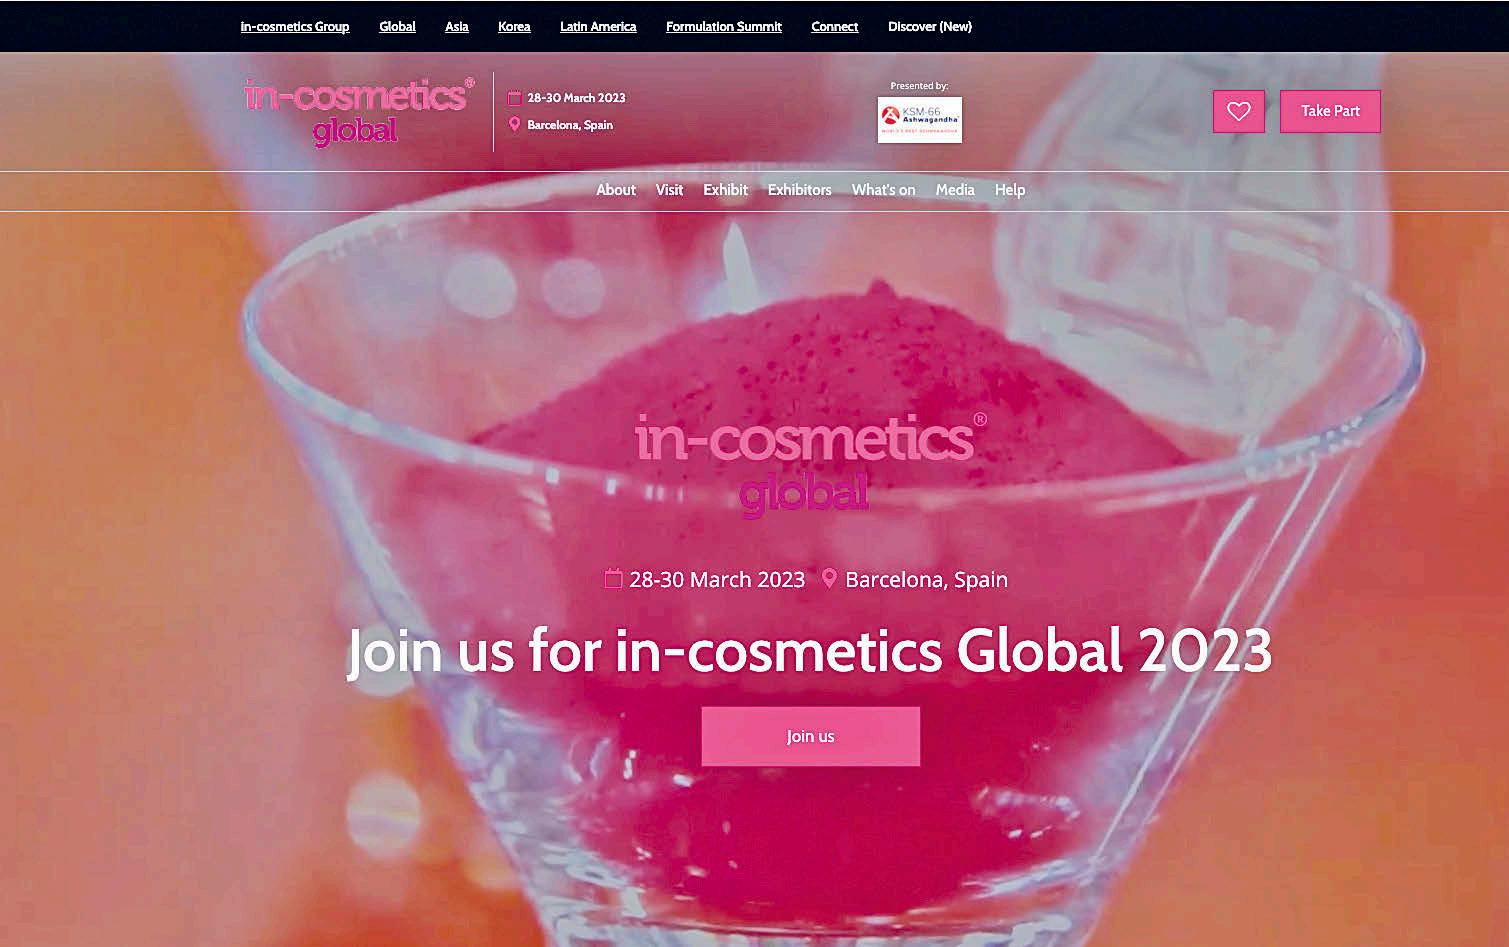The width and height of the screenshot is (1509, 947).
Task: Click the KSM-66 Ashwagandha sponsor logo
Action: tap(919, 119)
